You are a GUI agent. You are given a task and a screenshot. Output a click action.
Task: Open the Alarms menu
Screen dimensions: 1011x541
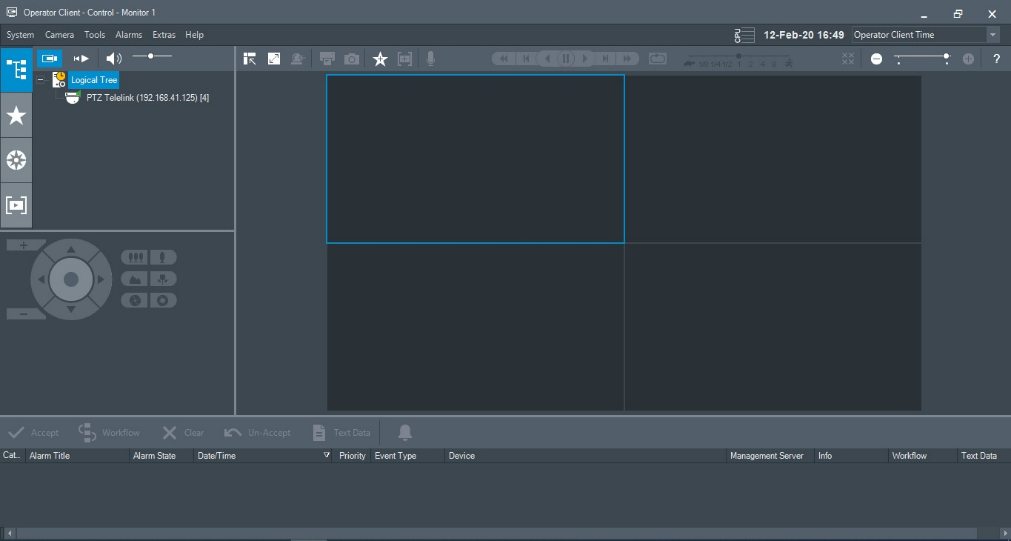pos(129,35)
